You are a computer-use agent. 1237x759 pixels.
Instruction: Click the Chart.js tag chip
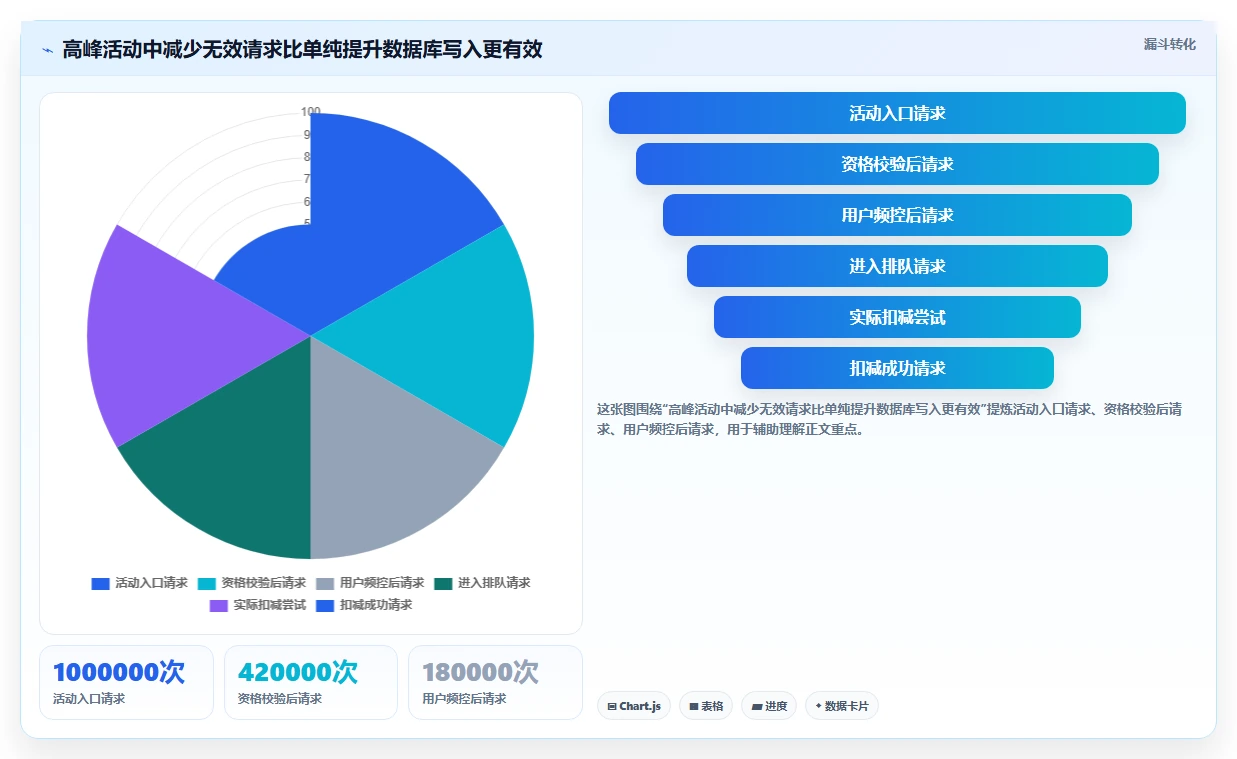pos(634,706)
